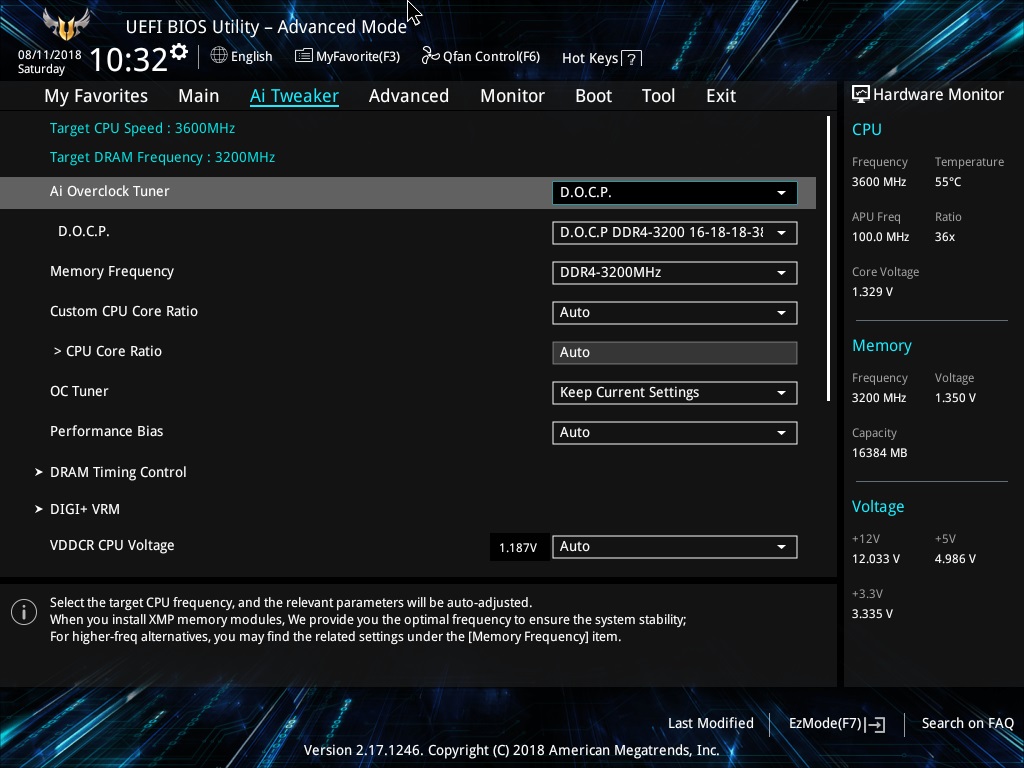Viewport: 1024px width, 768px height.
Task: Click the +5V 4.986 V reading
Action: coord(955,559)
